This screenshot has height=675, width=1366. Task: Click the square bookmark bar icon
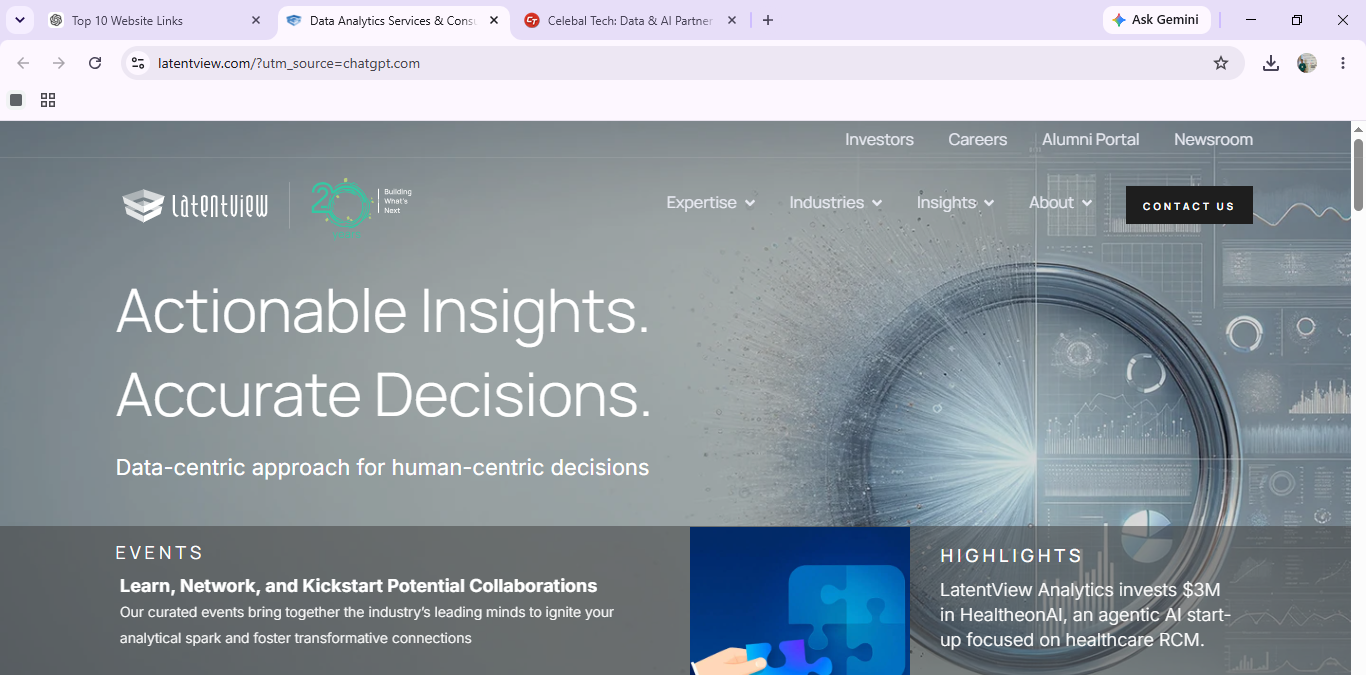[x=16, y=100]
